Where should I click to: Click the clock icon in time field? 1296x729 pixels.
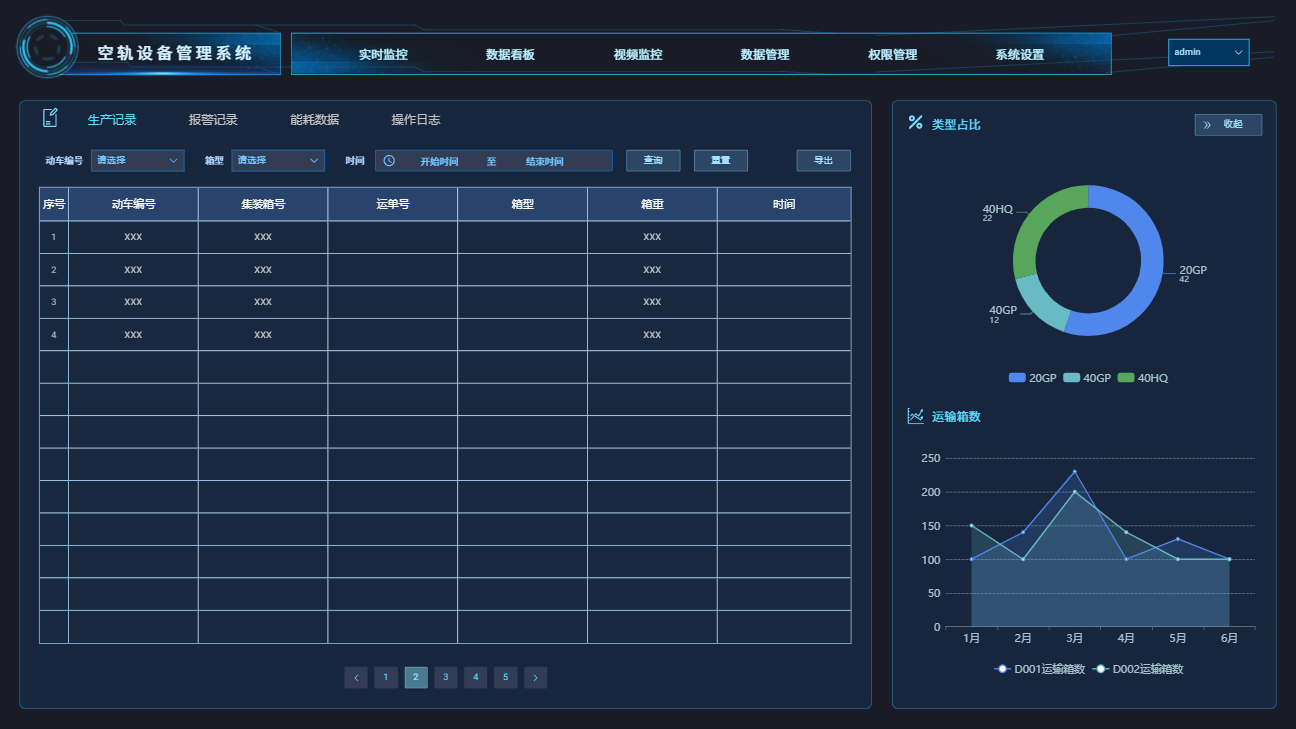pyautogui.click(x=390, y=161)
